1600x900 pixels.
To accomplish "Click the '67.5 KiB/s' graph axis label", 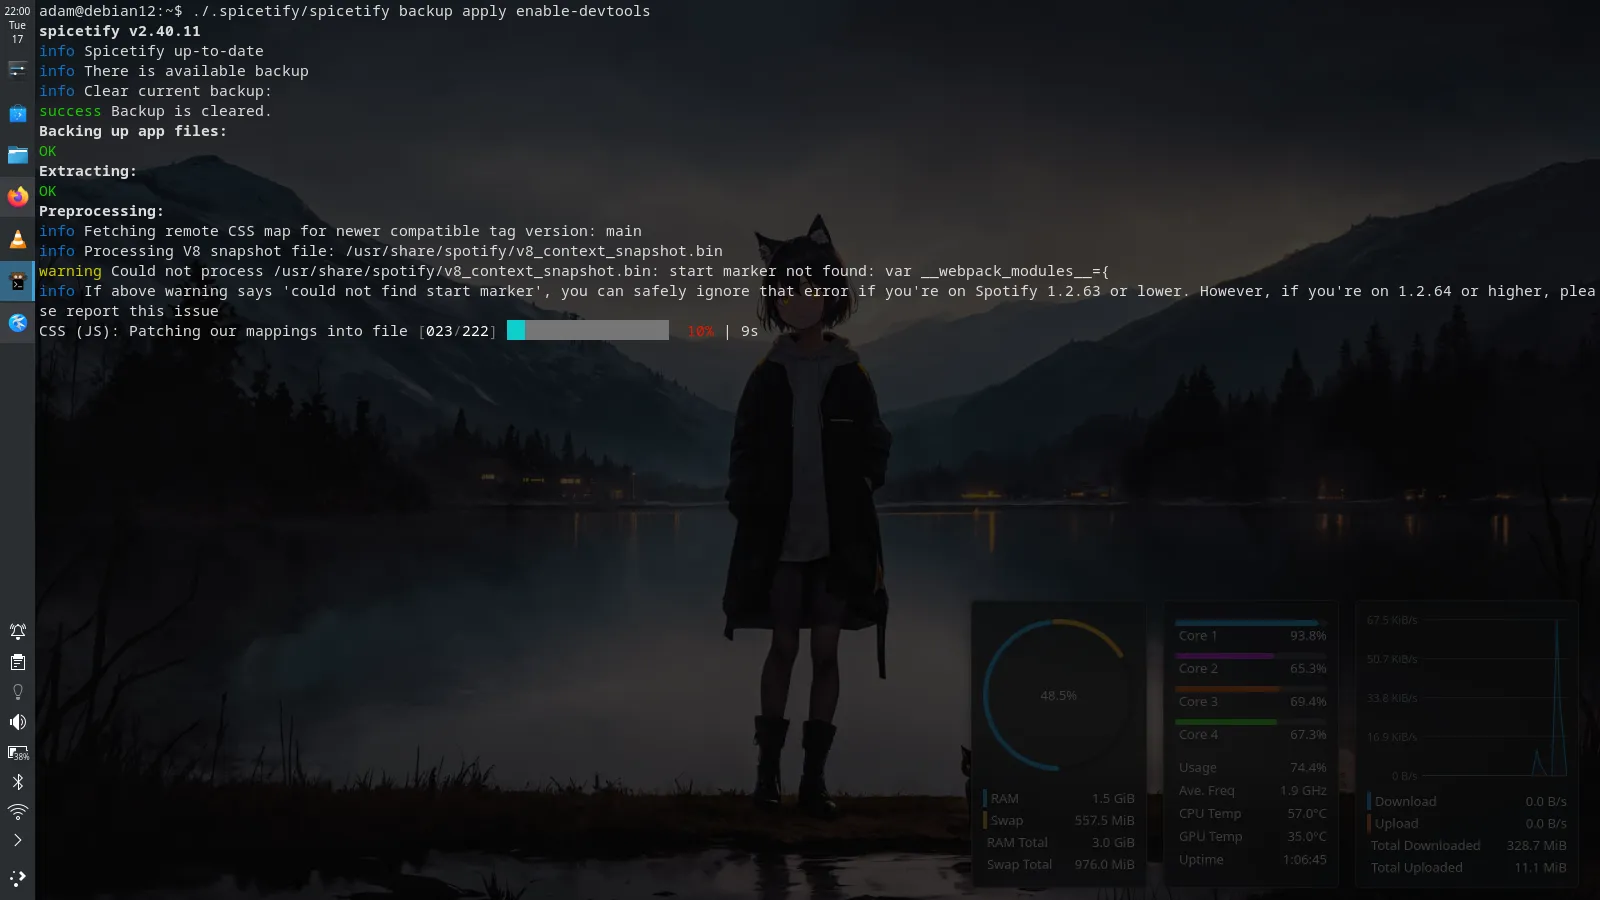I will (1392, 621).
